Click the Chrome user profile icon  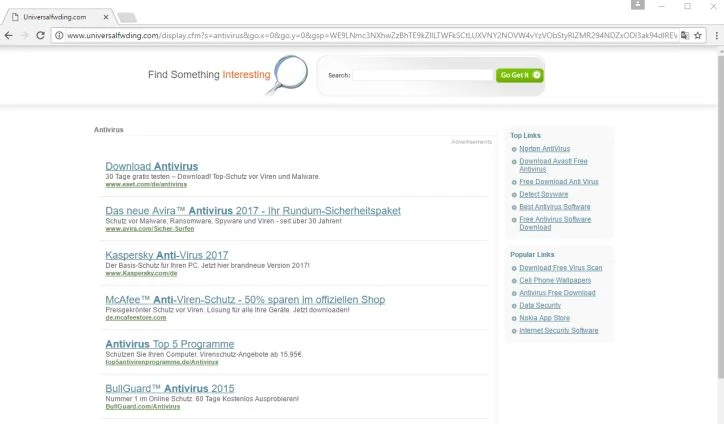click(x=638, y=5)
